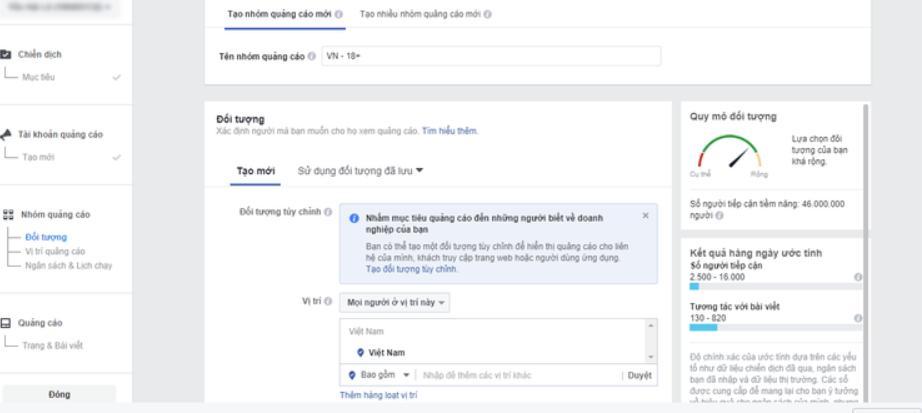Open the Tạo đối tượng tùy chỉnh link
The image size is (922, 413).
pyautogui.click(x=411, y=269)
